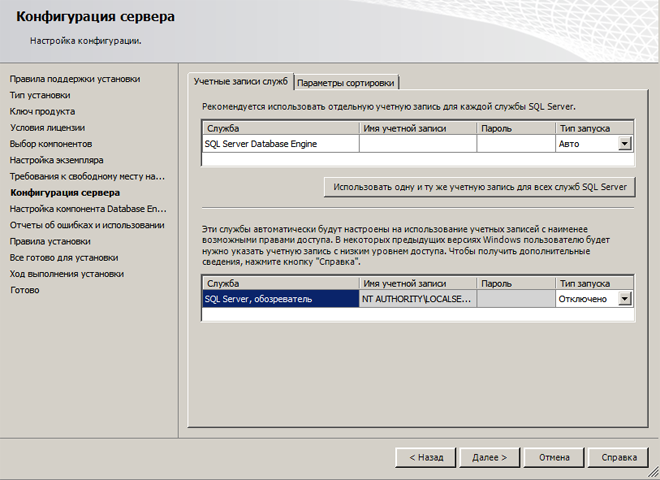Screen dimensions: 660x480
Task: Click Тип запуска header in top table
Action: coord(594,128)
